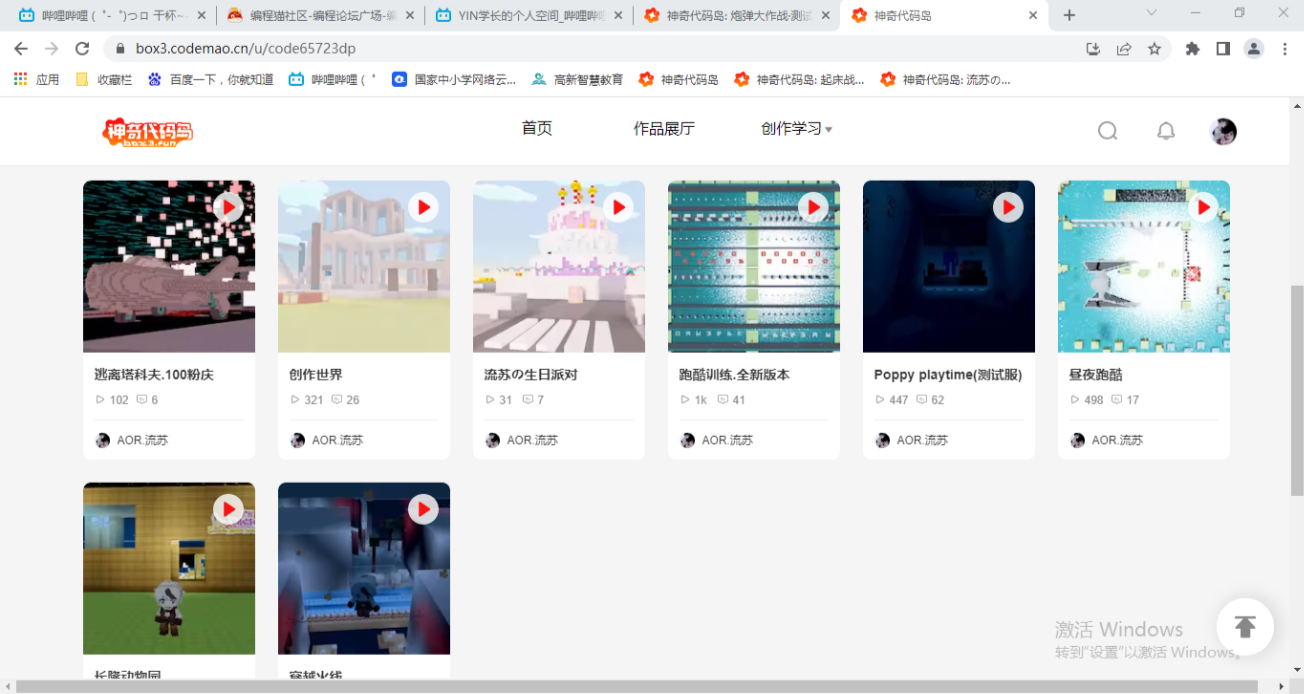This screenshot has width=1304, height=694.
Task: Click the back-to-top arrow button
Action: point(1245,627)
